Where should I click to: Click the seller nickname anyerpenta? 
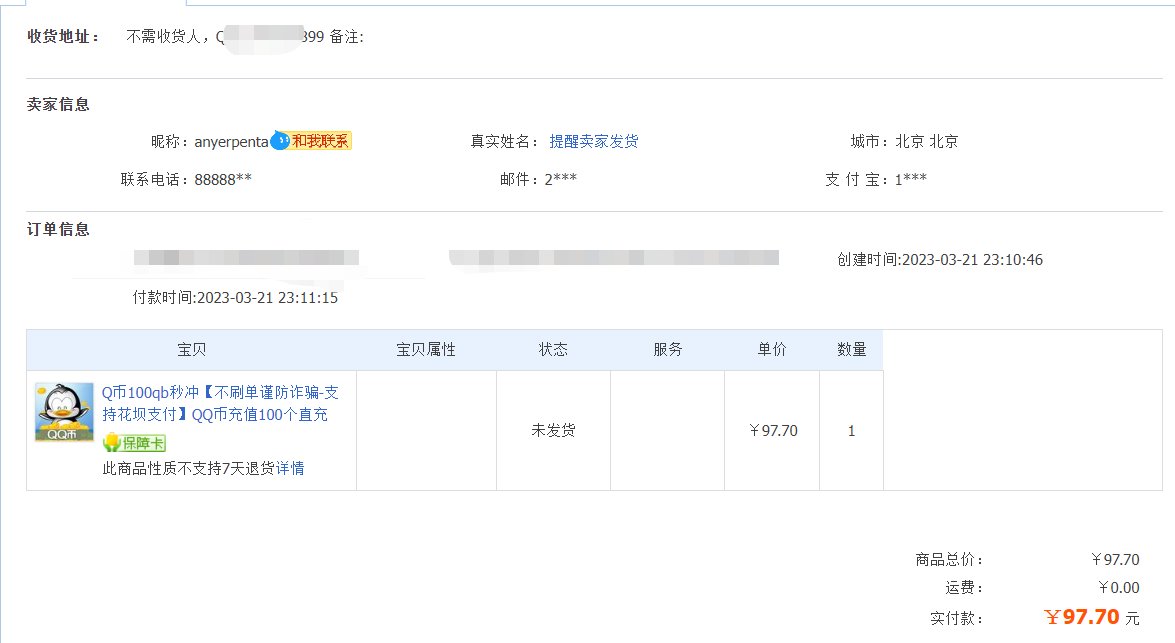pos(232,142)
